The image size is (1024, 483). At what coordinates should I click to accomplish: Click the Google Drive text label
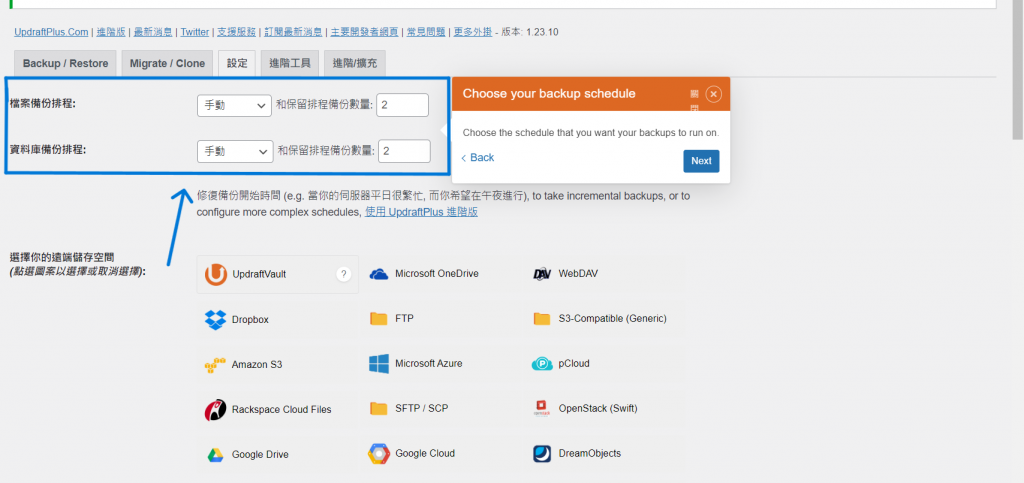coord(260,455)
